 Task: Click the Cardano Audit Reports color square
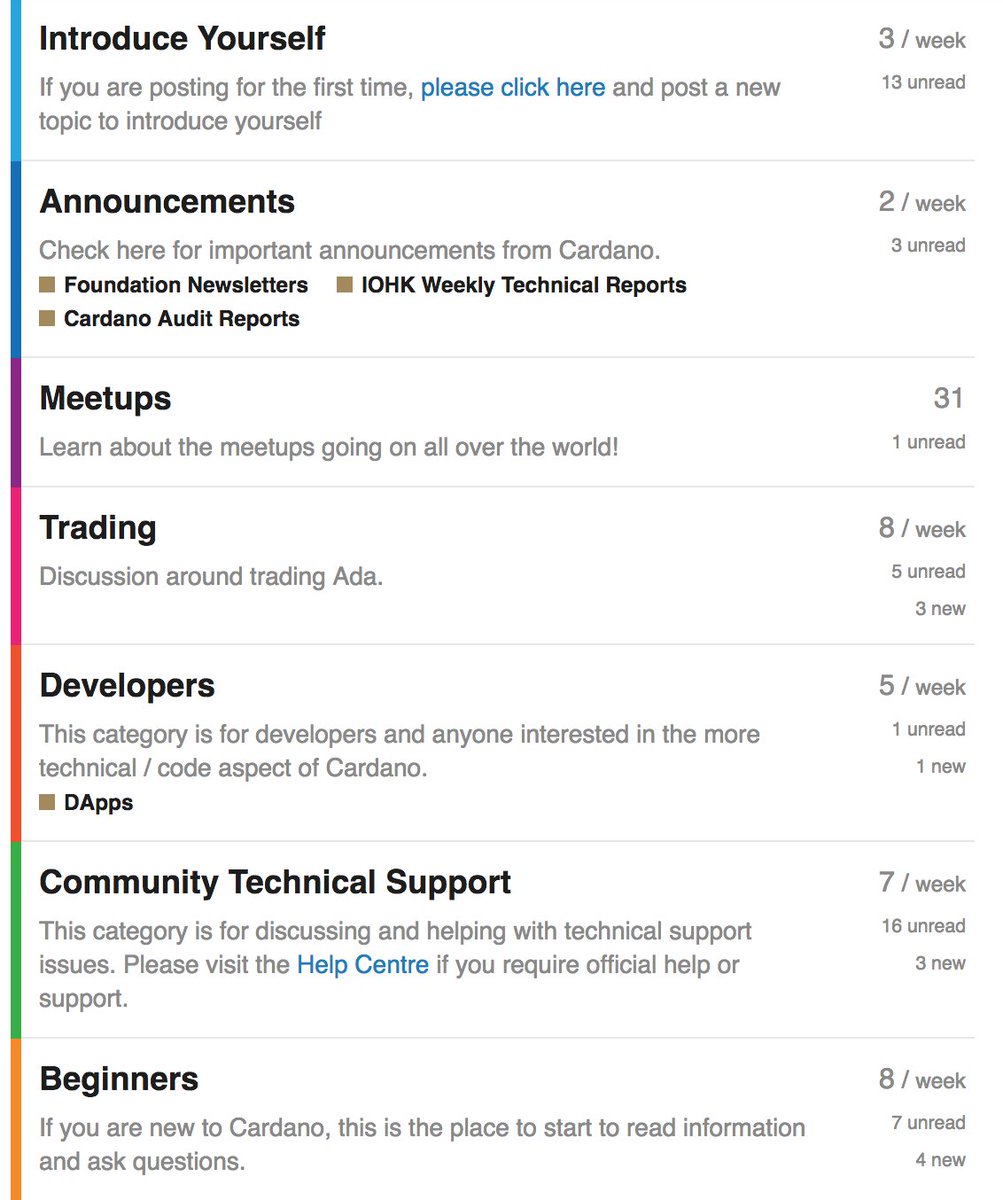47,319
